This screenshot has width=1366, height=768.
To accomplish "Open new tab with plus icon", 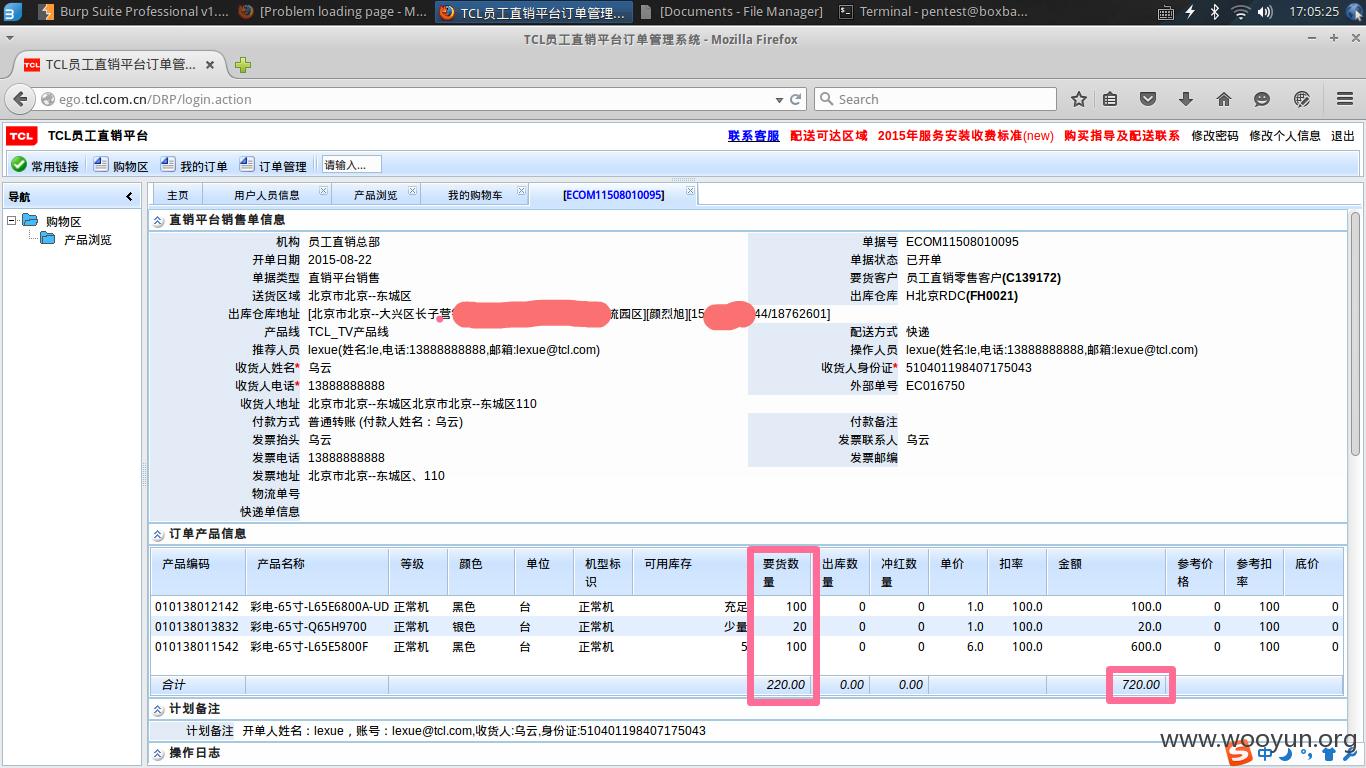I will coord(243,65).
